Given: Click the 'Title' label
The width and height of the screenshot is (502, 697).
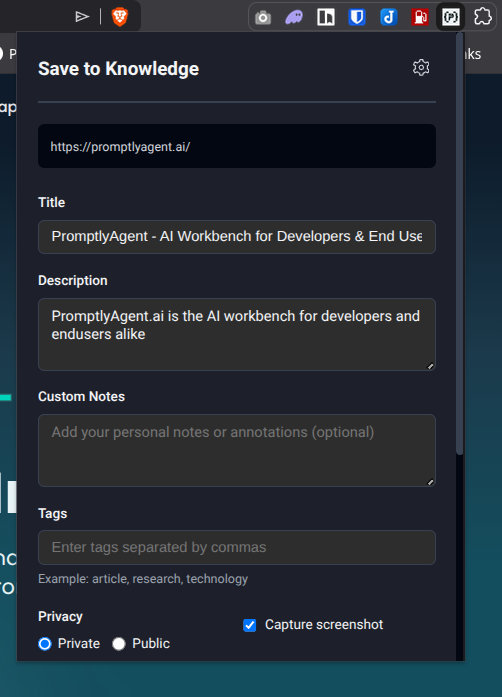Looking at the screenshot, I should coord(52,202).
